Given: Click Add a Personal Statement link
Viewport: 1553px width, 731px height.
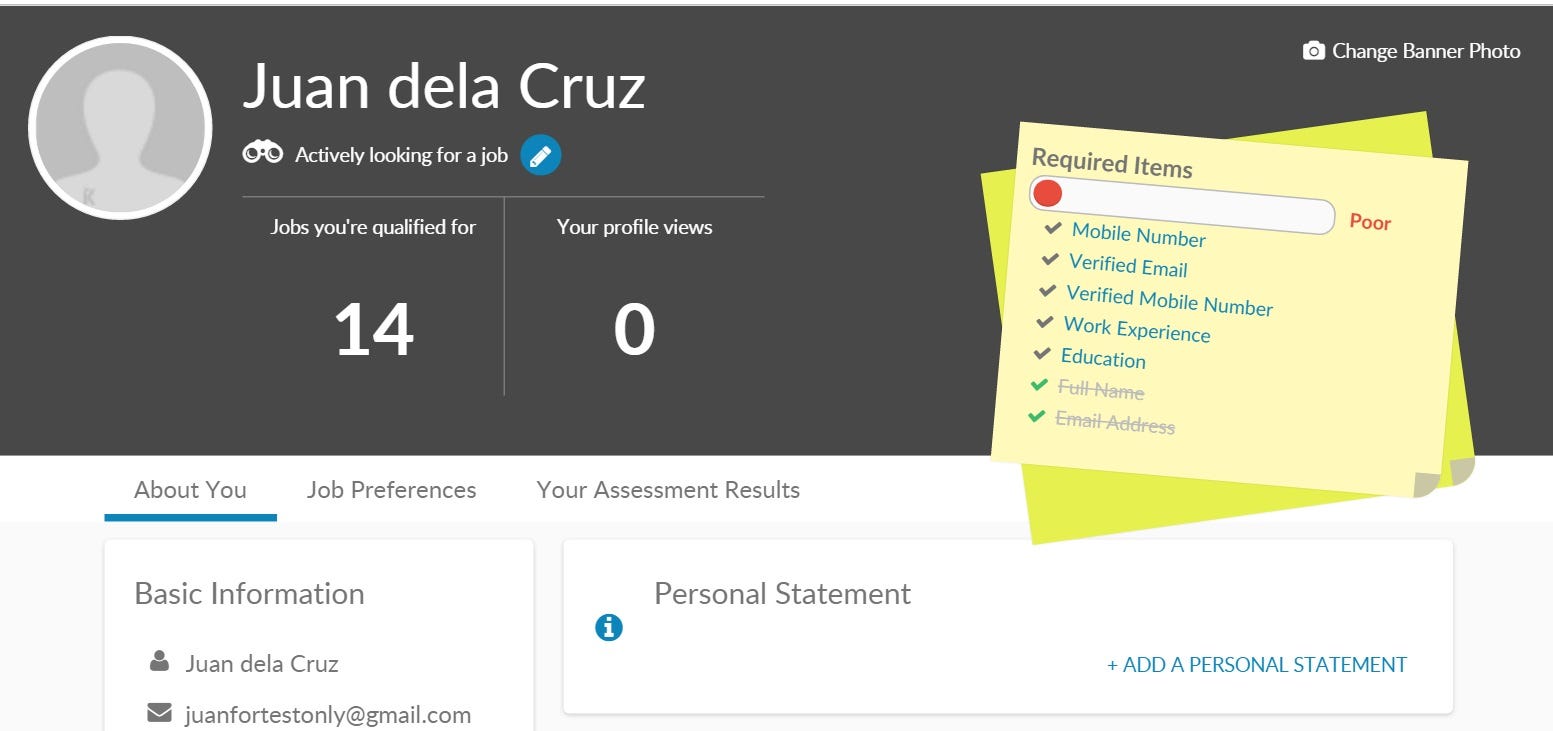Looking at the screenshot, I should (x=1256, y=664).
